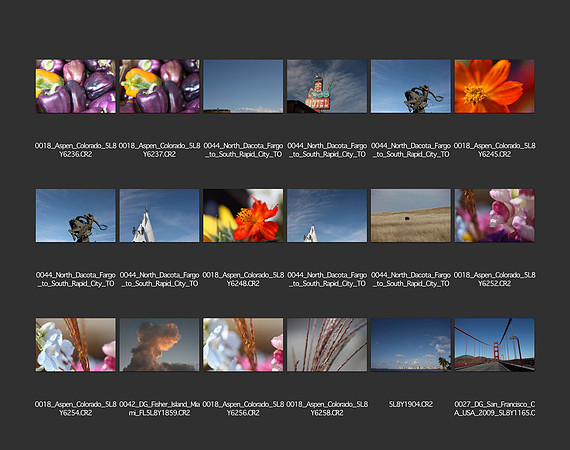The image size is (570, 450).
Task: Open the Golden Gate Bridge thumbnail
Action: tap(494, 345)
